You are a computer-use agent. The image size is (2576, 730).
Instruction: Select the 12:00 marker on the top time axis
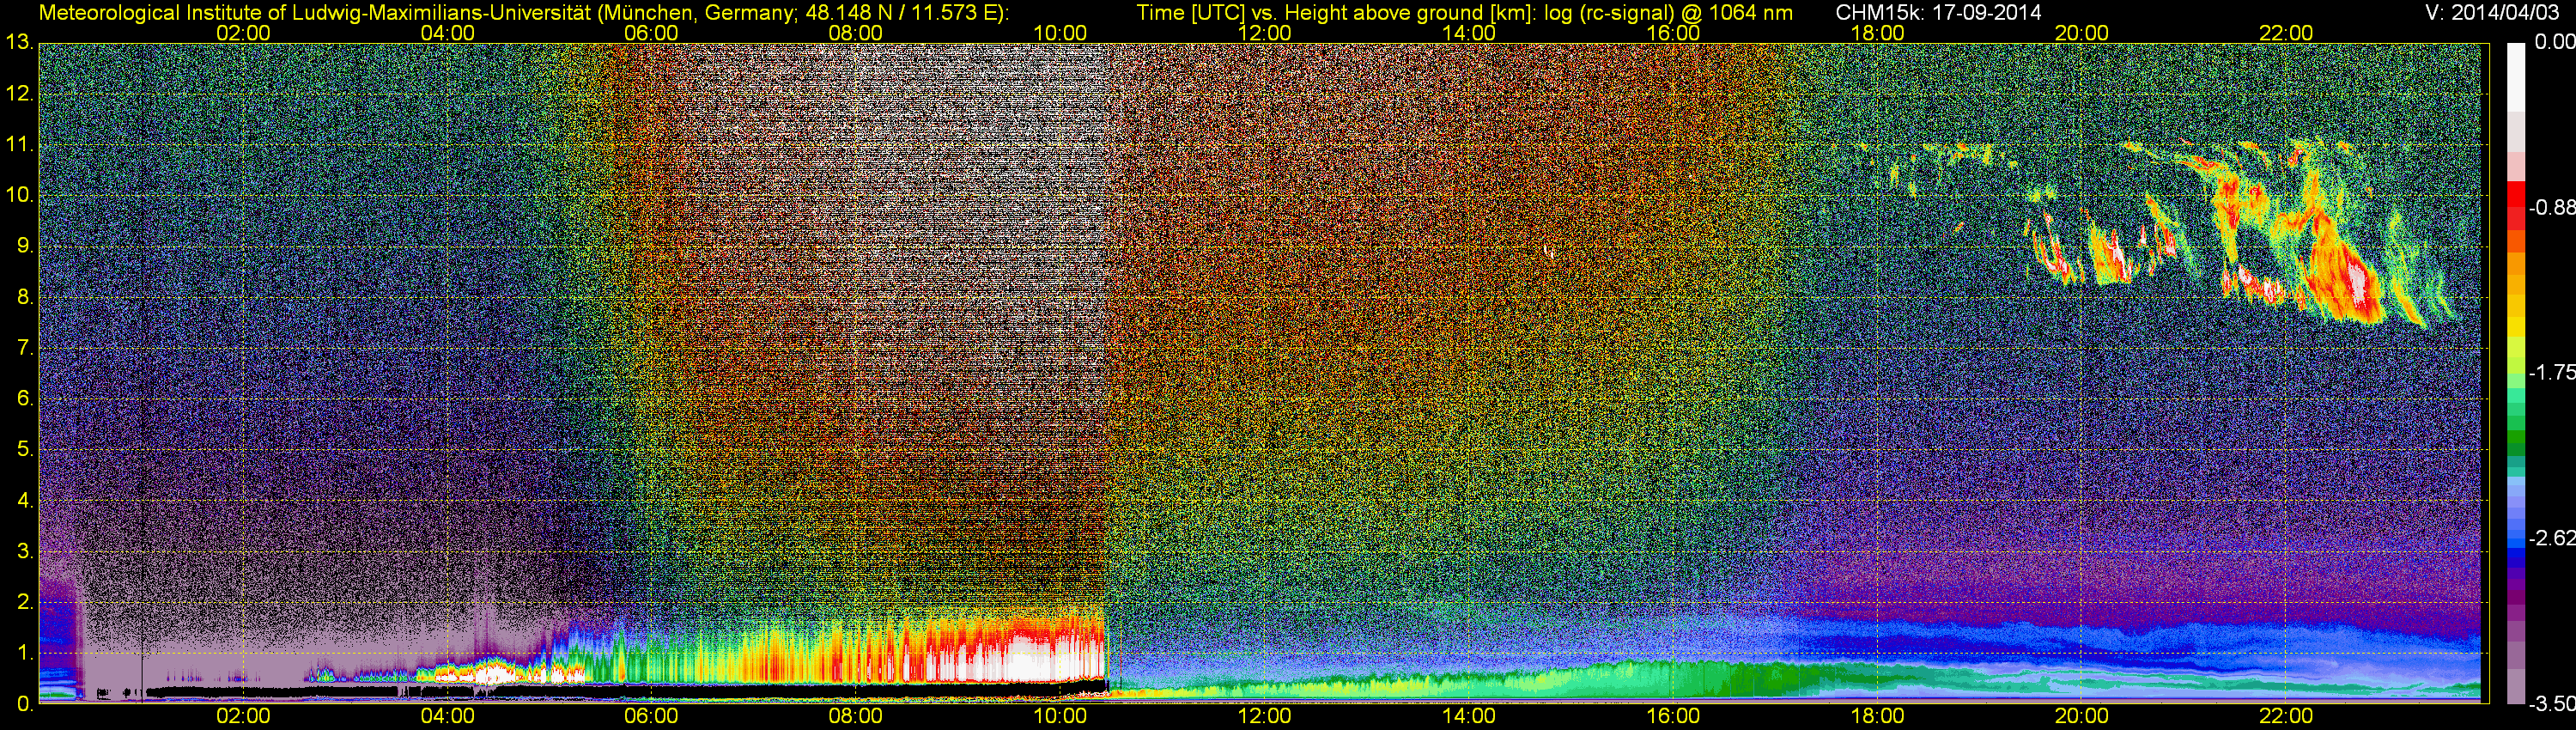click(x=1264, y=33)
